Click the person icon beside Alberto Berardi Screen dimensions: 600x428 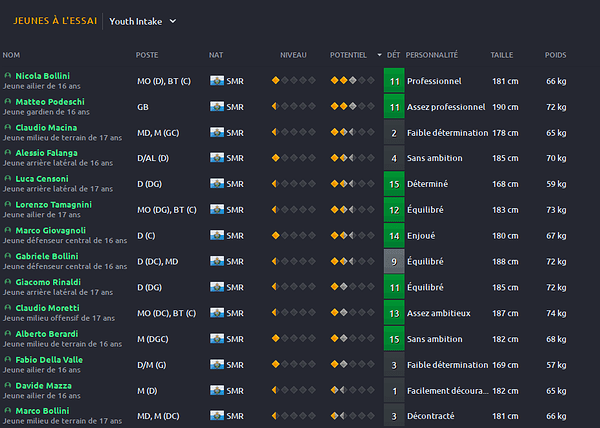coord(7,334)
